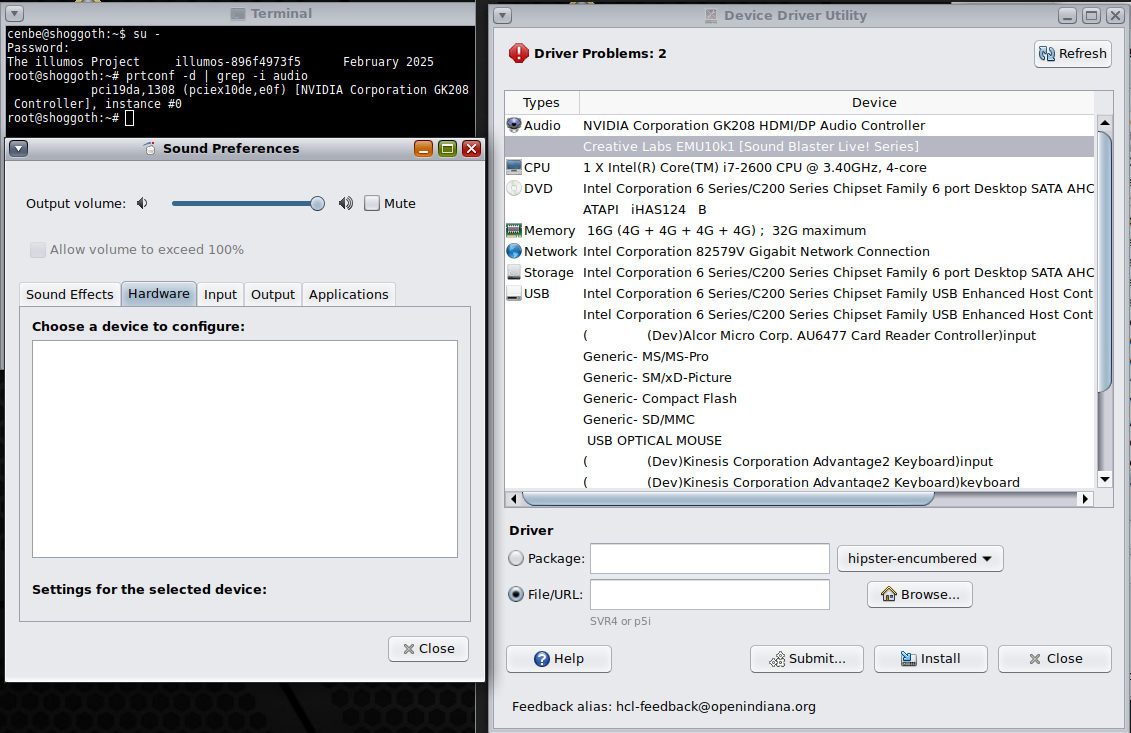
Task: Maximize the Device Driver Utility window
Action: click(x=1091, y=15)
